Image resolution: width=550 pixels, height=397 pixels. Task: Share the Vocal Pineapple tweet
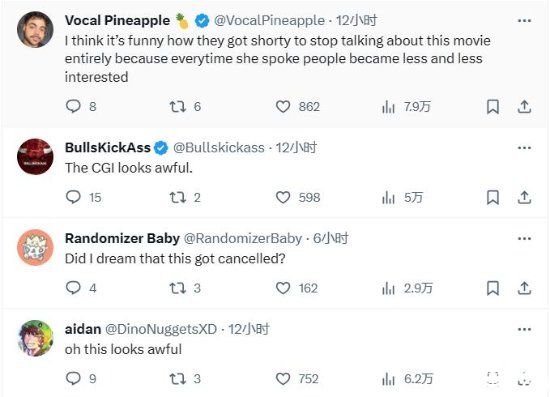click(524, 107)
